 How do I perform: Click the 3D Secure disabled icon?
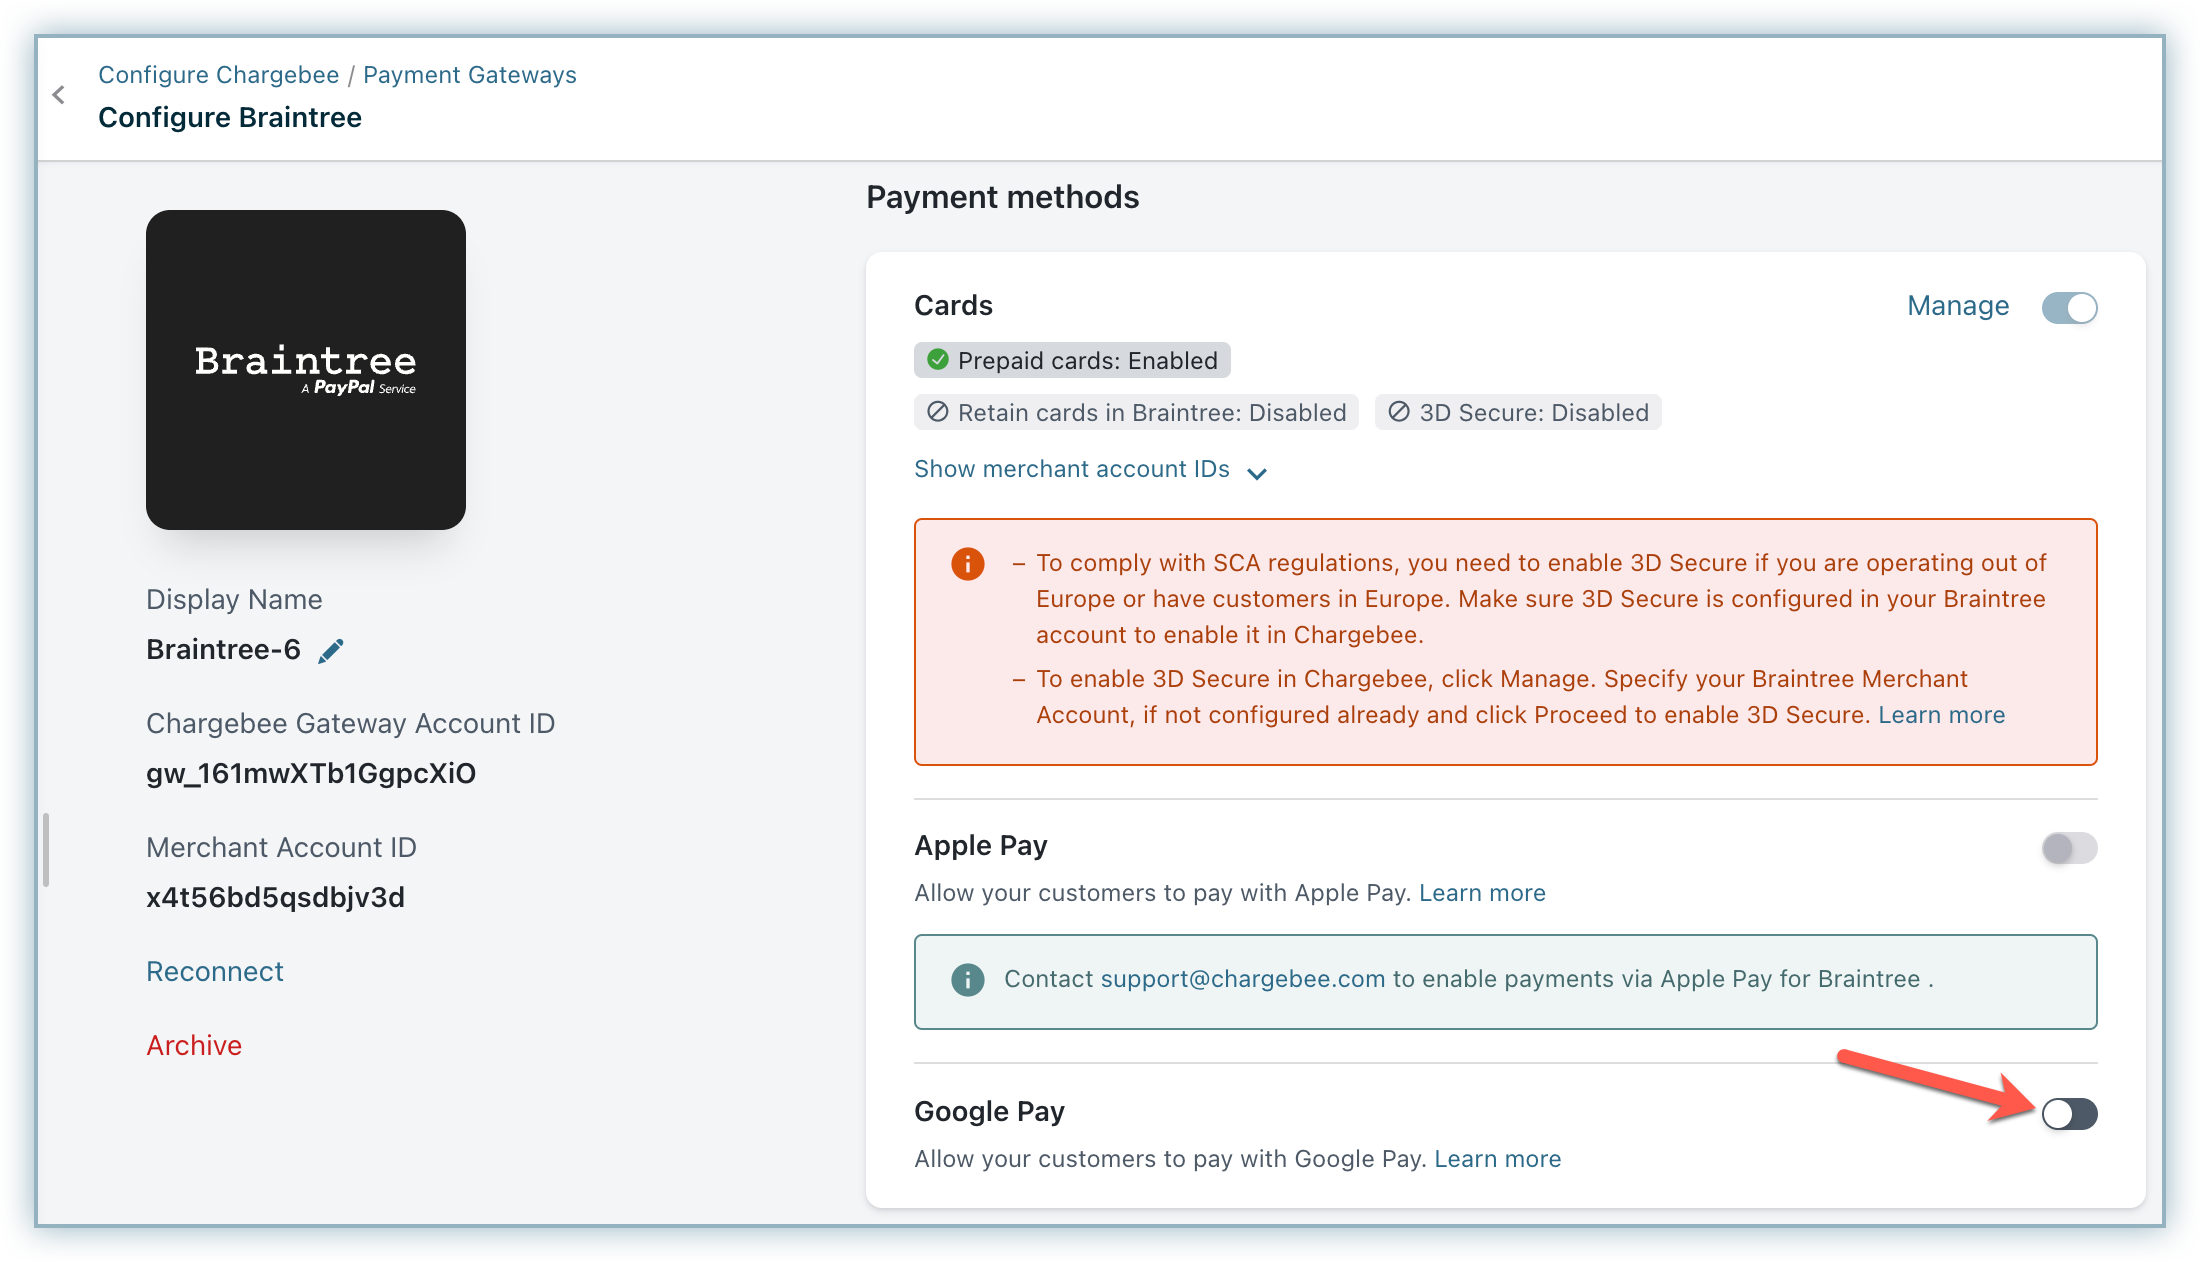(x=1399, y=412)
